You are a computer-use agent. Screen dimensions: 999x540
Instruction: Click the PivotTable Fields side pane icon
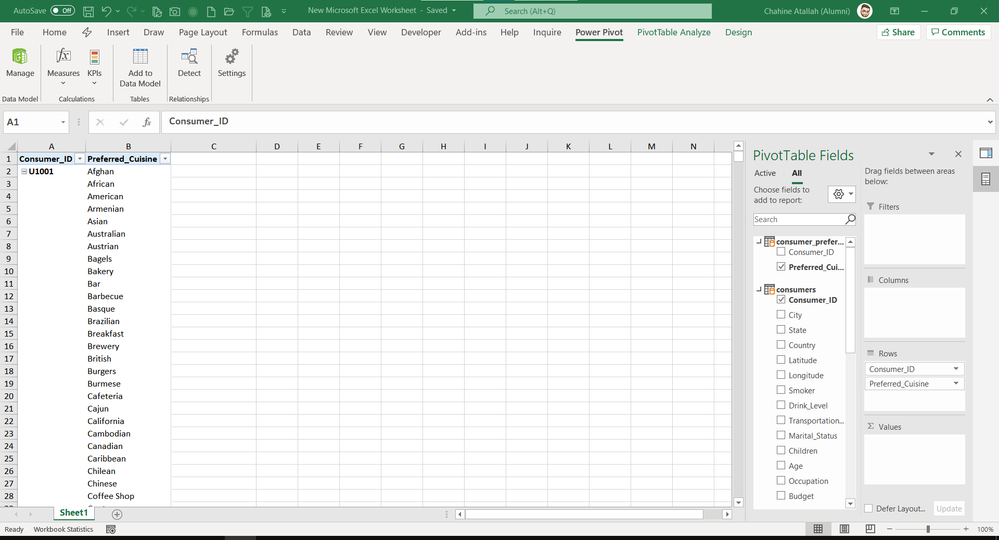click(986, 153)
